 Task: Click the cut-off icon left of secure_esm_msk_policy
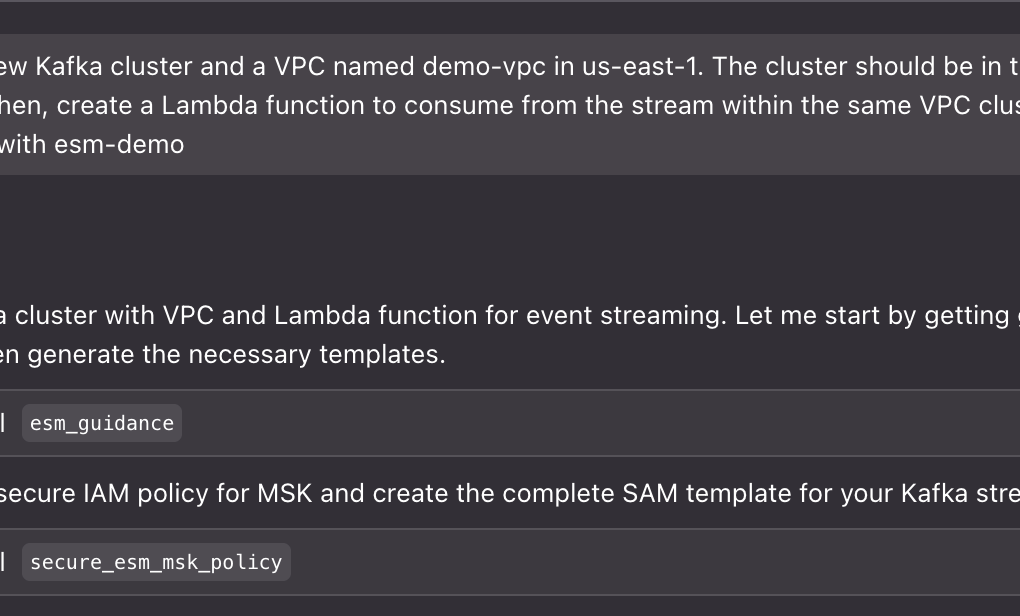coord(3,562)
